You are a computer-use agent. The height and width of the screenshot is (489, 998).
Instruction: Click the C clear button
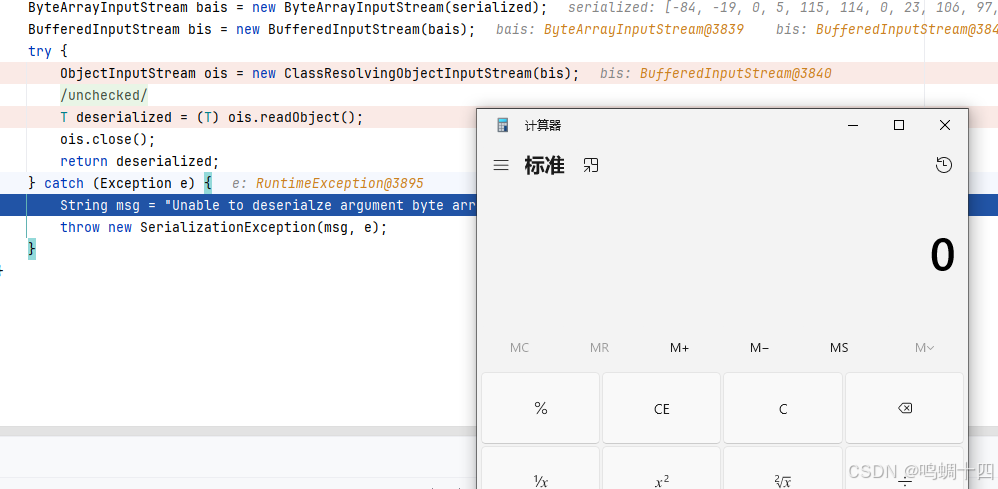783,408
